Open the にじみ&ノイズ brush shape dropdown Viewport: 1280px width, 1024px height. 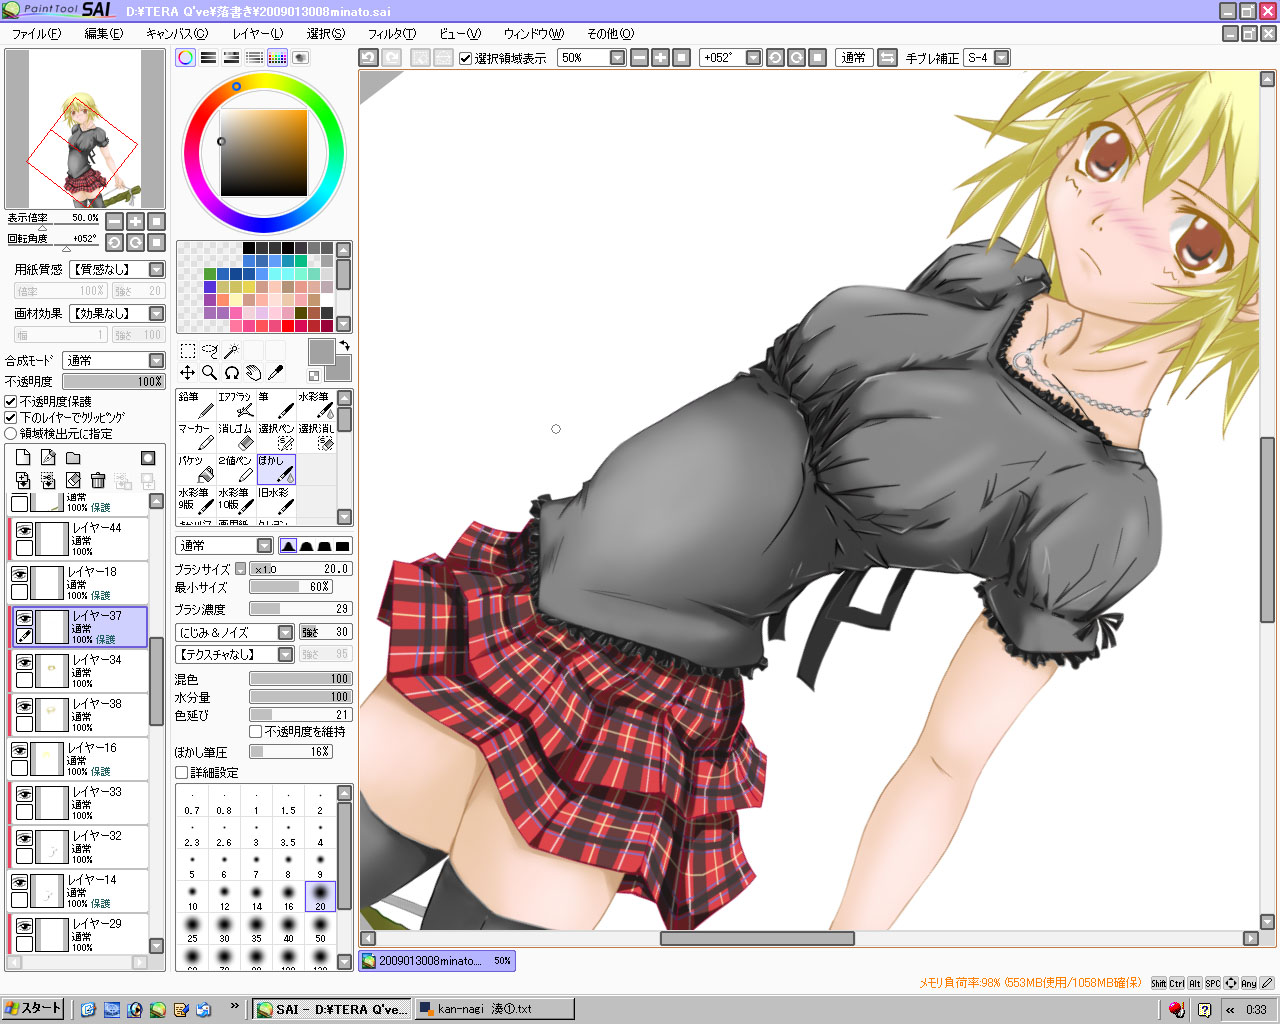(x=235, y=632)
